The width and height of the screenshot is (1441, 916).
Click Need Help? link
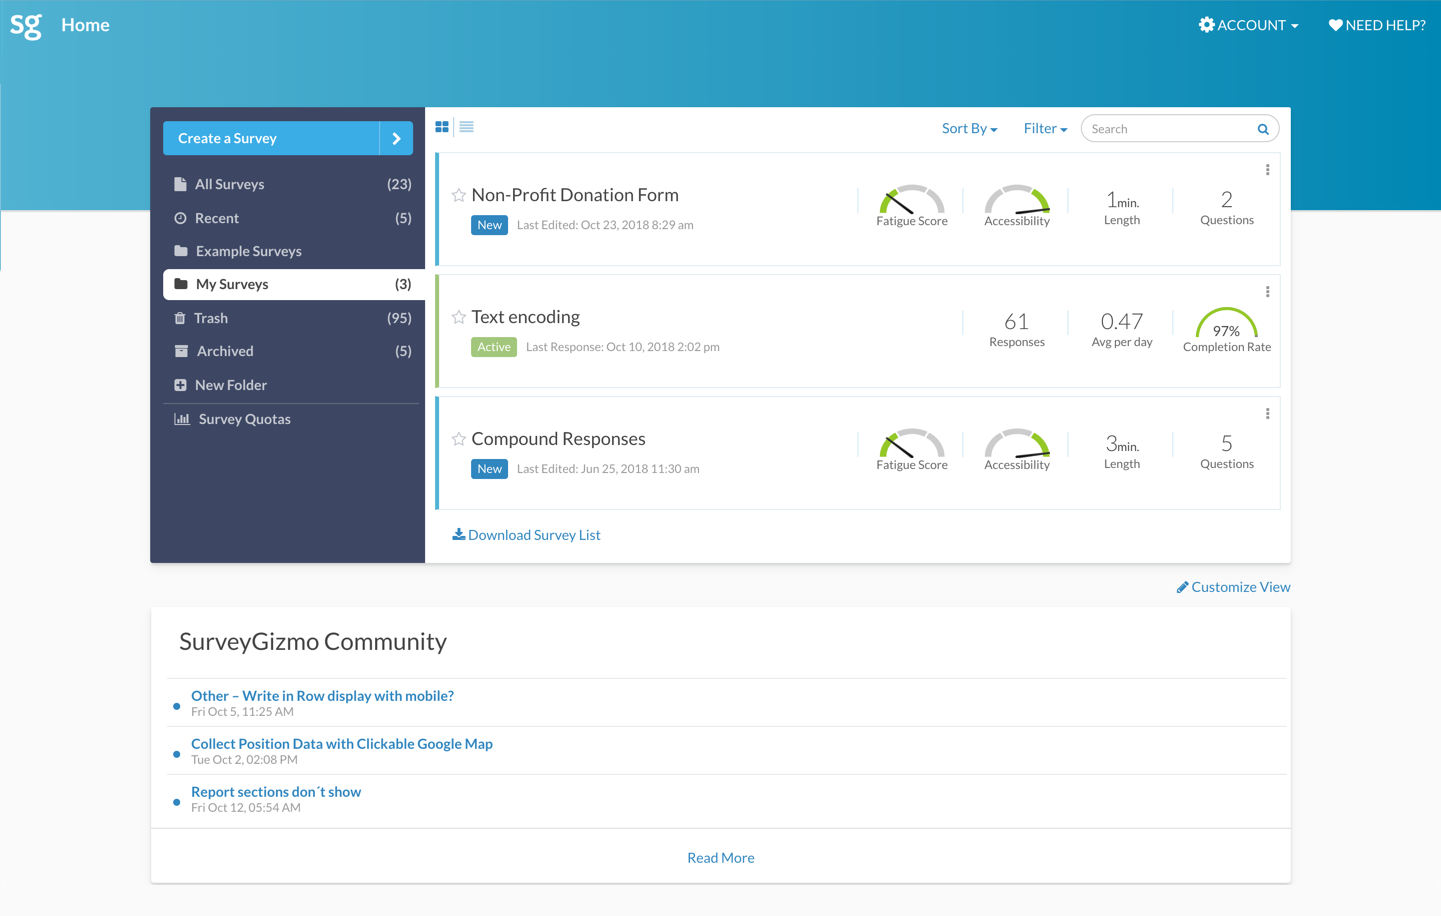point(1377,25)
